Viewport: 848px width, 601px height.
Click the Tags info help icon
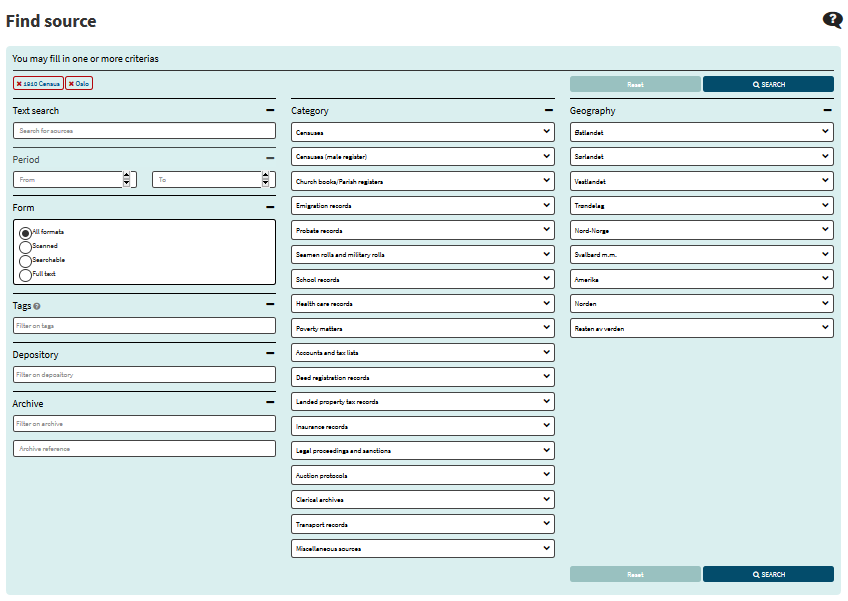click(37, 306)
